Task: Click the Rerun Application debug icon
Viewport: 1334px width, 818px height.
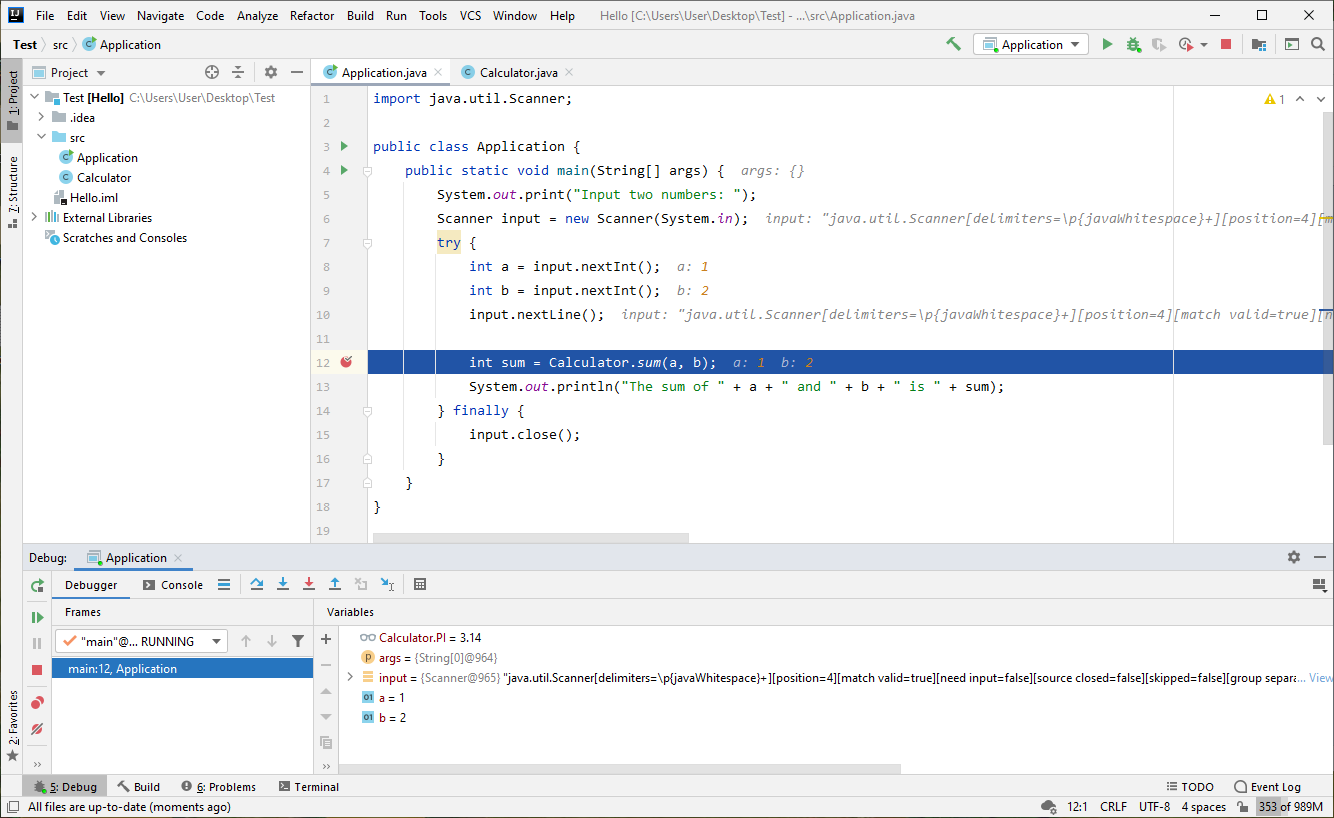Action: point(37,586)
